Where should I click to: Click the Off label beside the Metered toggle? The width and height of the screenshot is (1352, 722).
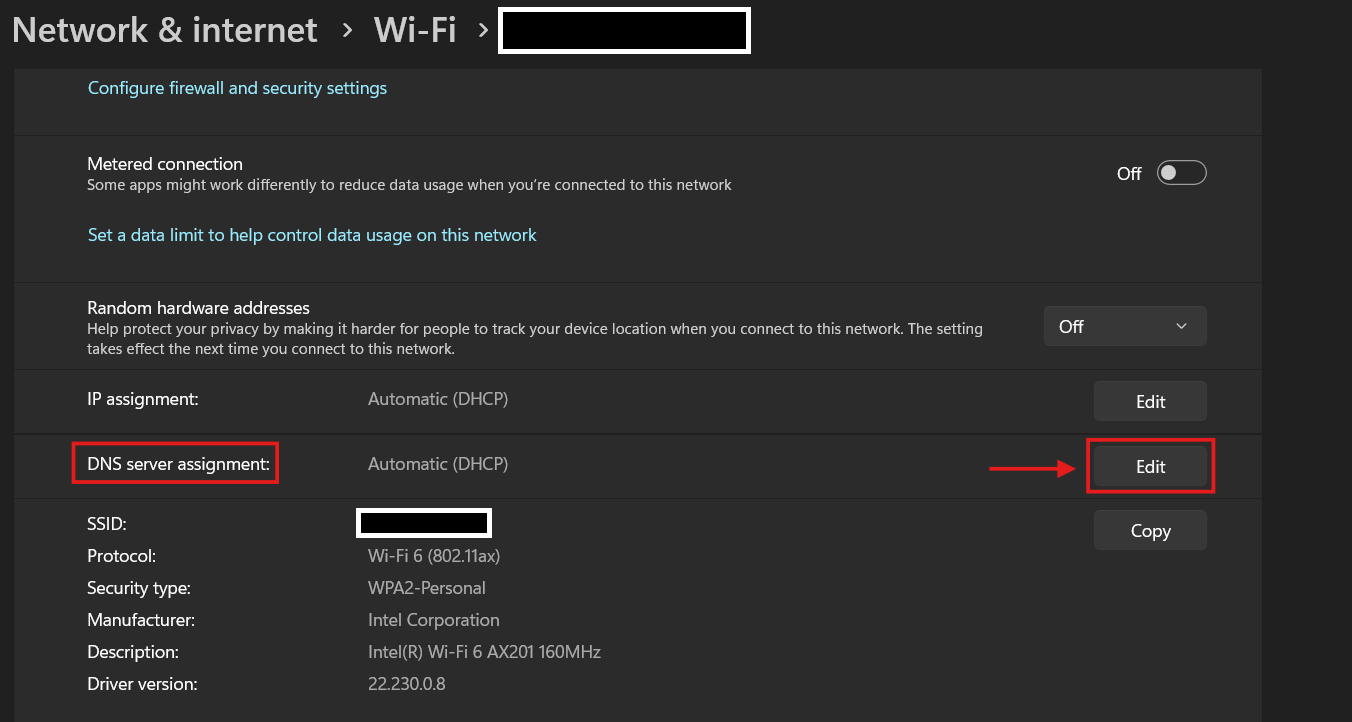coord(1129,174)
